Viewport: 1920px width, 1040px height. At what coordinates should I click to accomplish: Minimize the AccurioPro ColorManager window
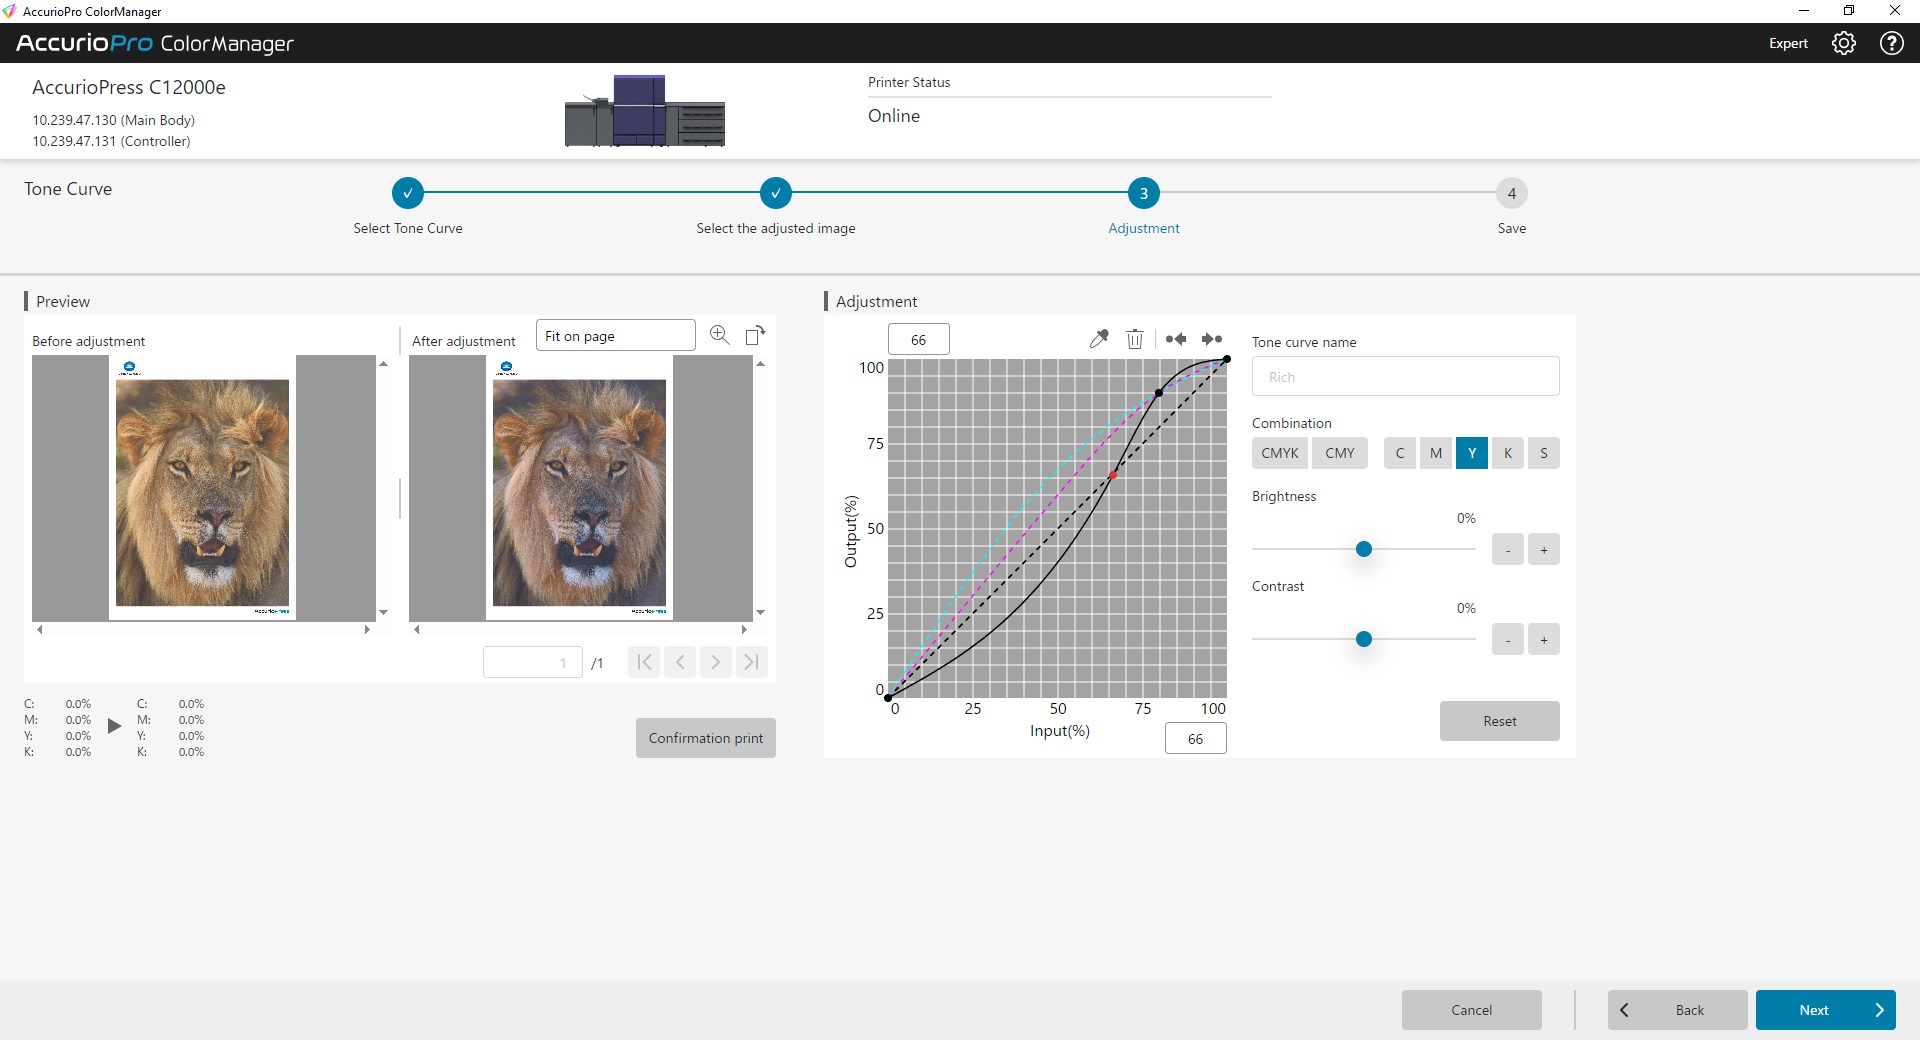click(x=1804, y=11)
